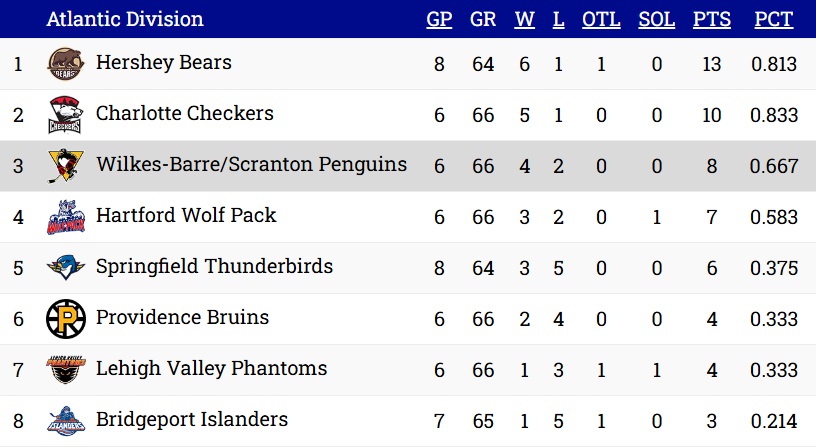The width and height of the screenshot is (816, 447).
Task: Select the Wilkes-Barre/Scranton Penguins logo
Action: tap(66, 165)
